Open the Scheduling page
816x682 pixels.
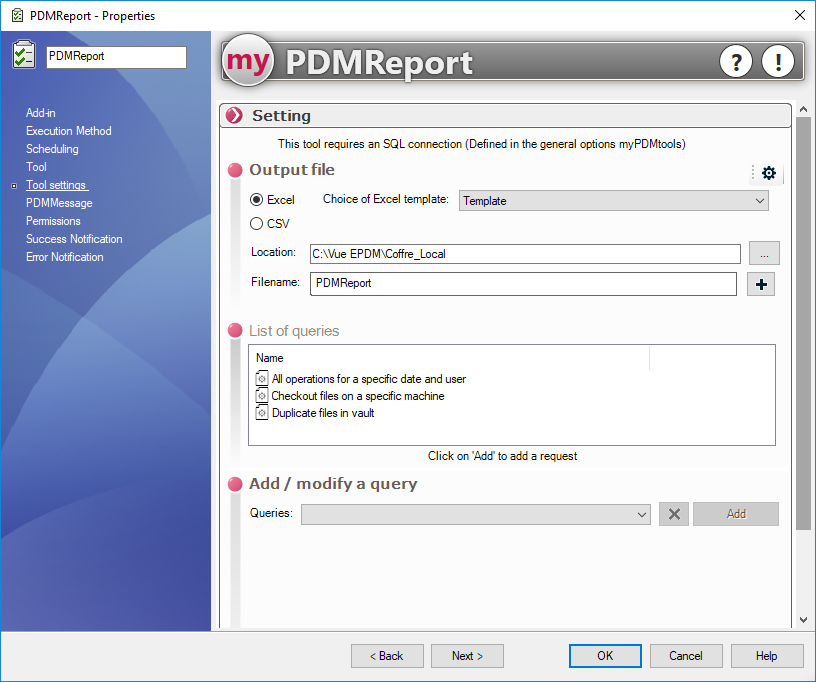click(x=52, y=149)
